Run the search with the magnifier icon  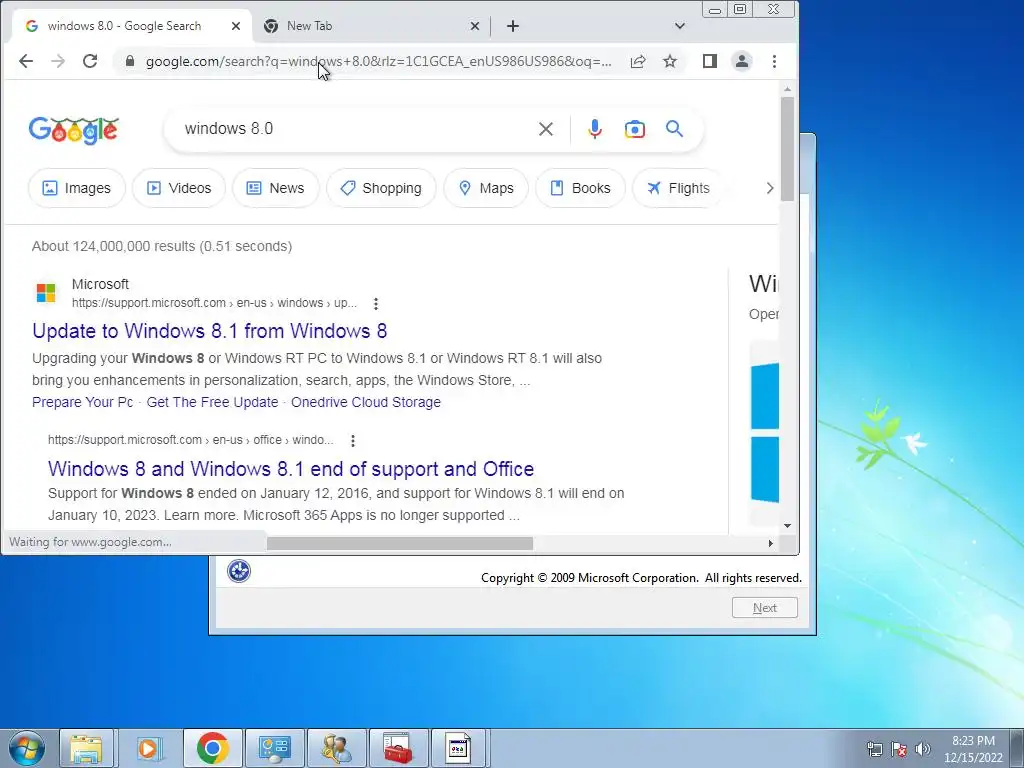(x=675, y=129)
